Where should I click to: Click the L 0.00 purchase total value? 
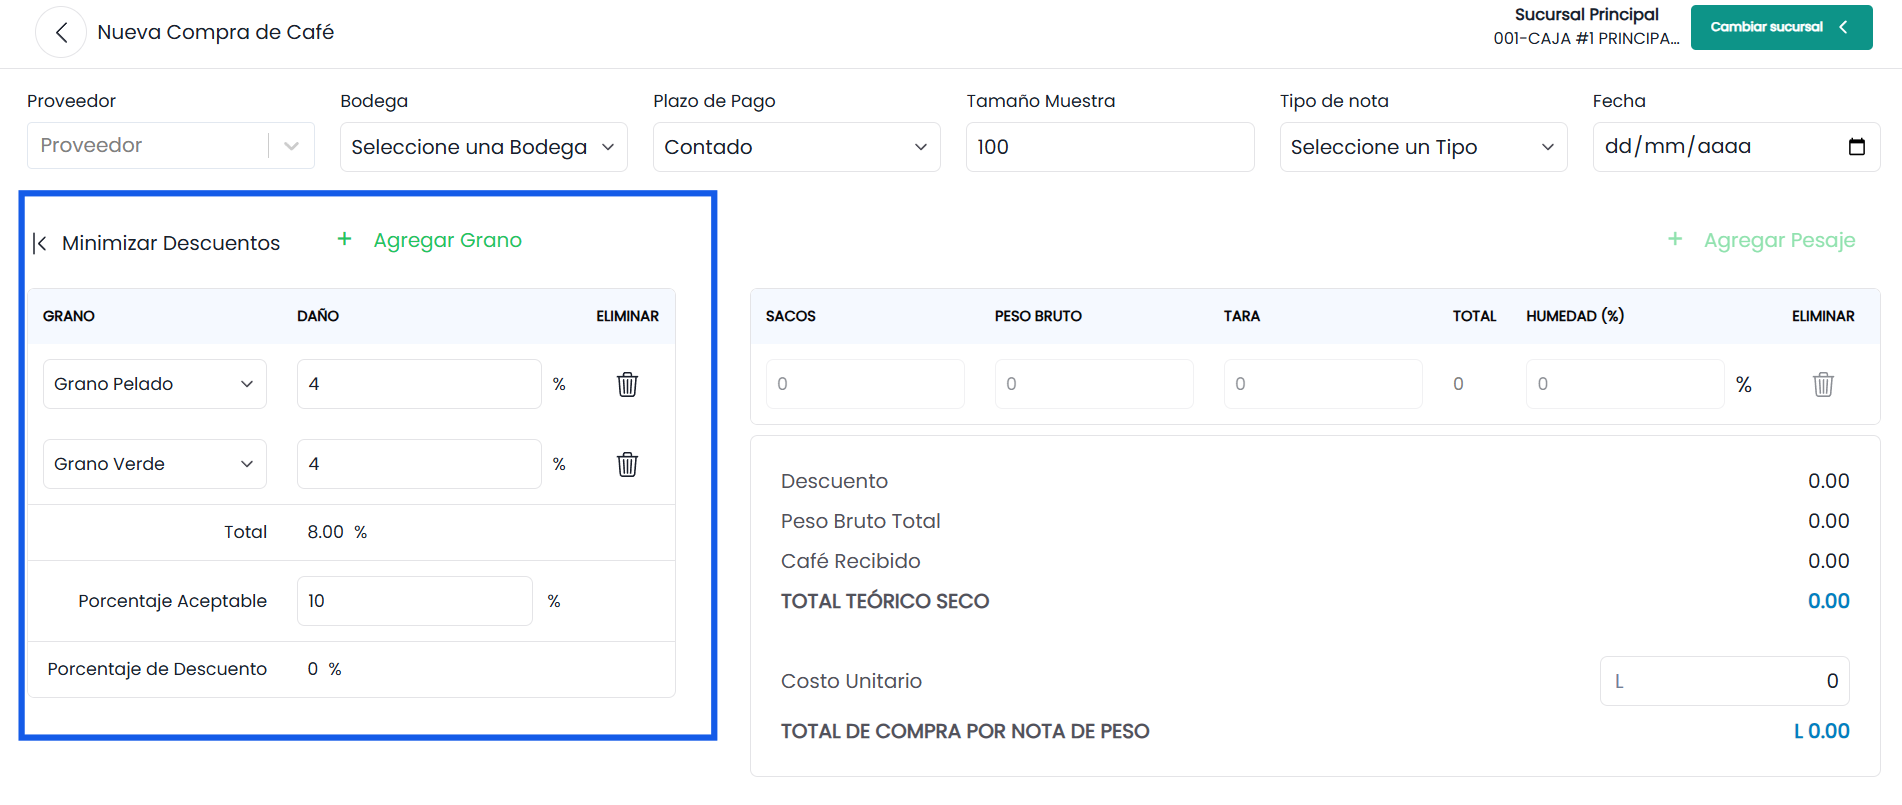coord(1822,731)
